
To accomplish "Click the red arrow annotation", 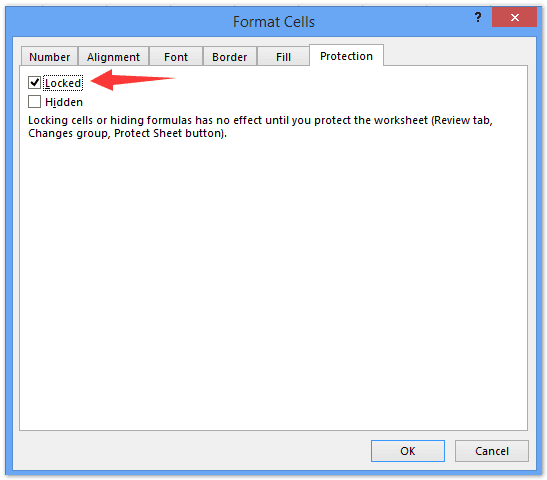I will 133,80.
